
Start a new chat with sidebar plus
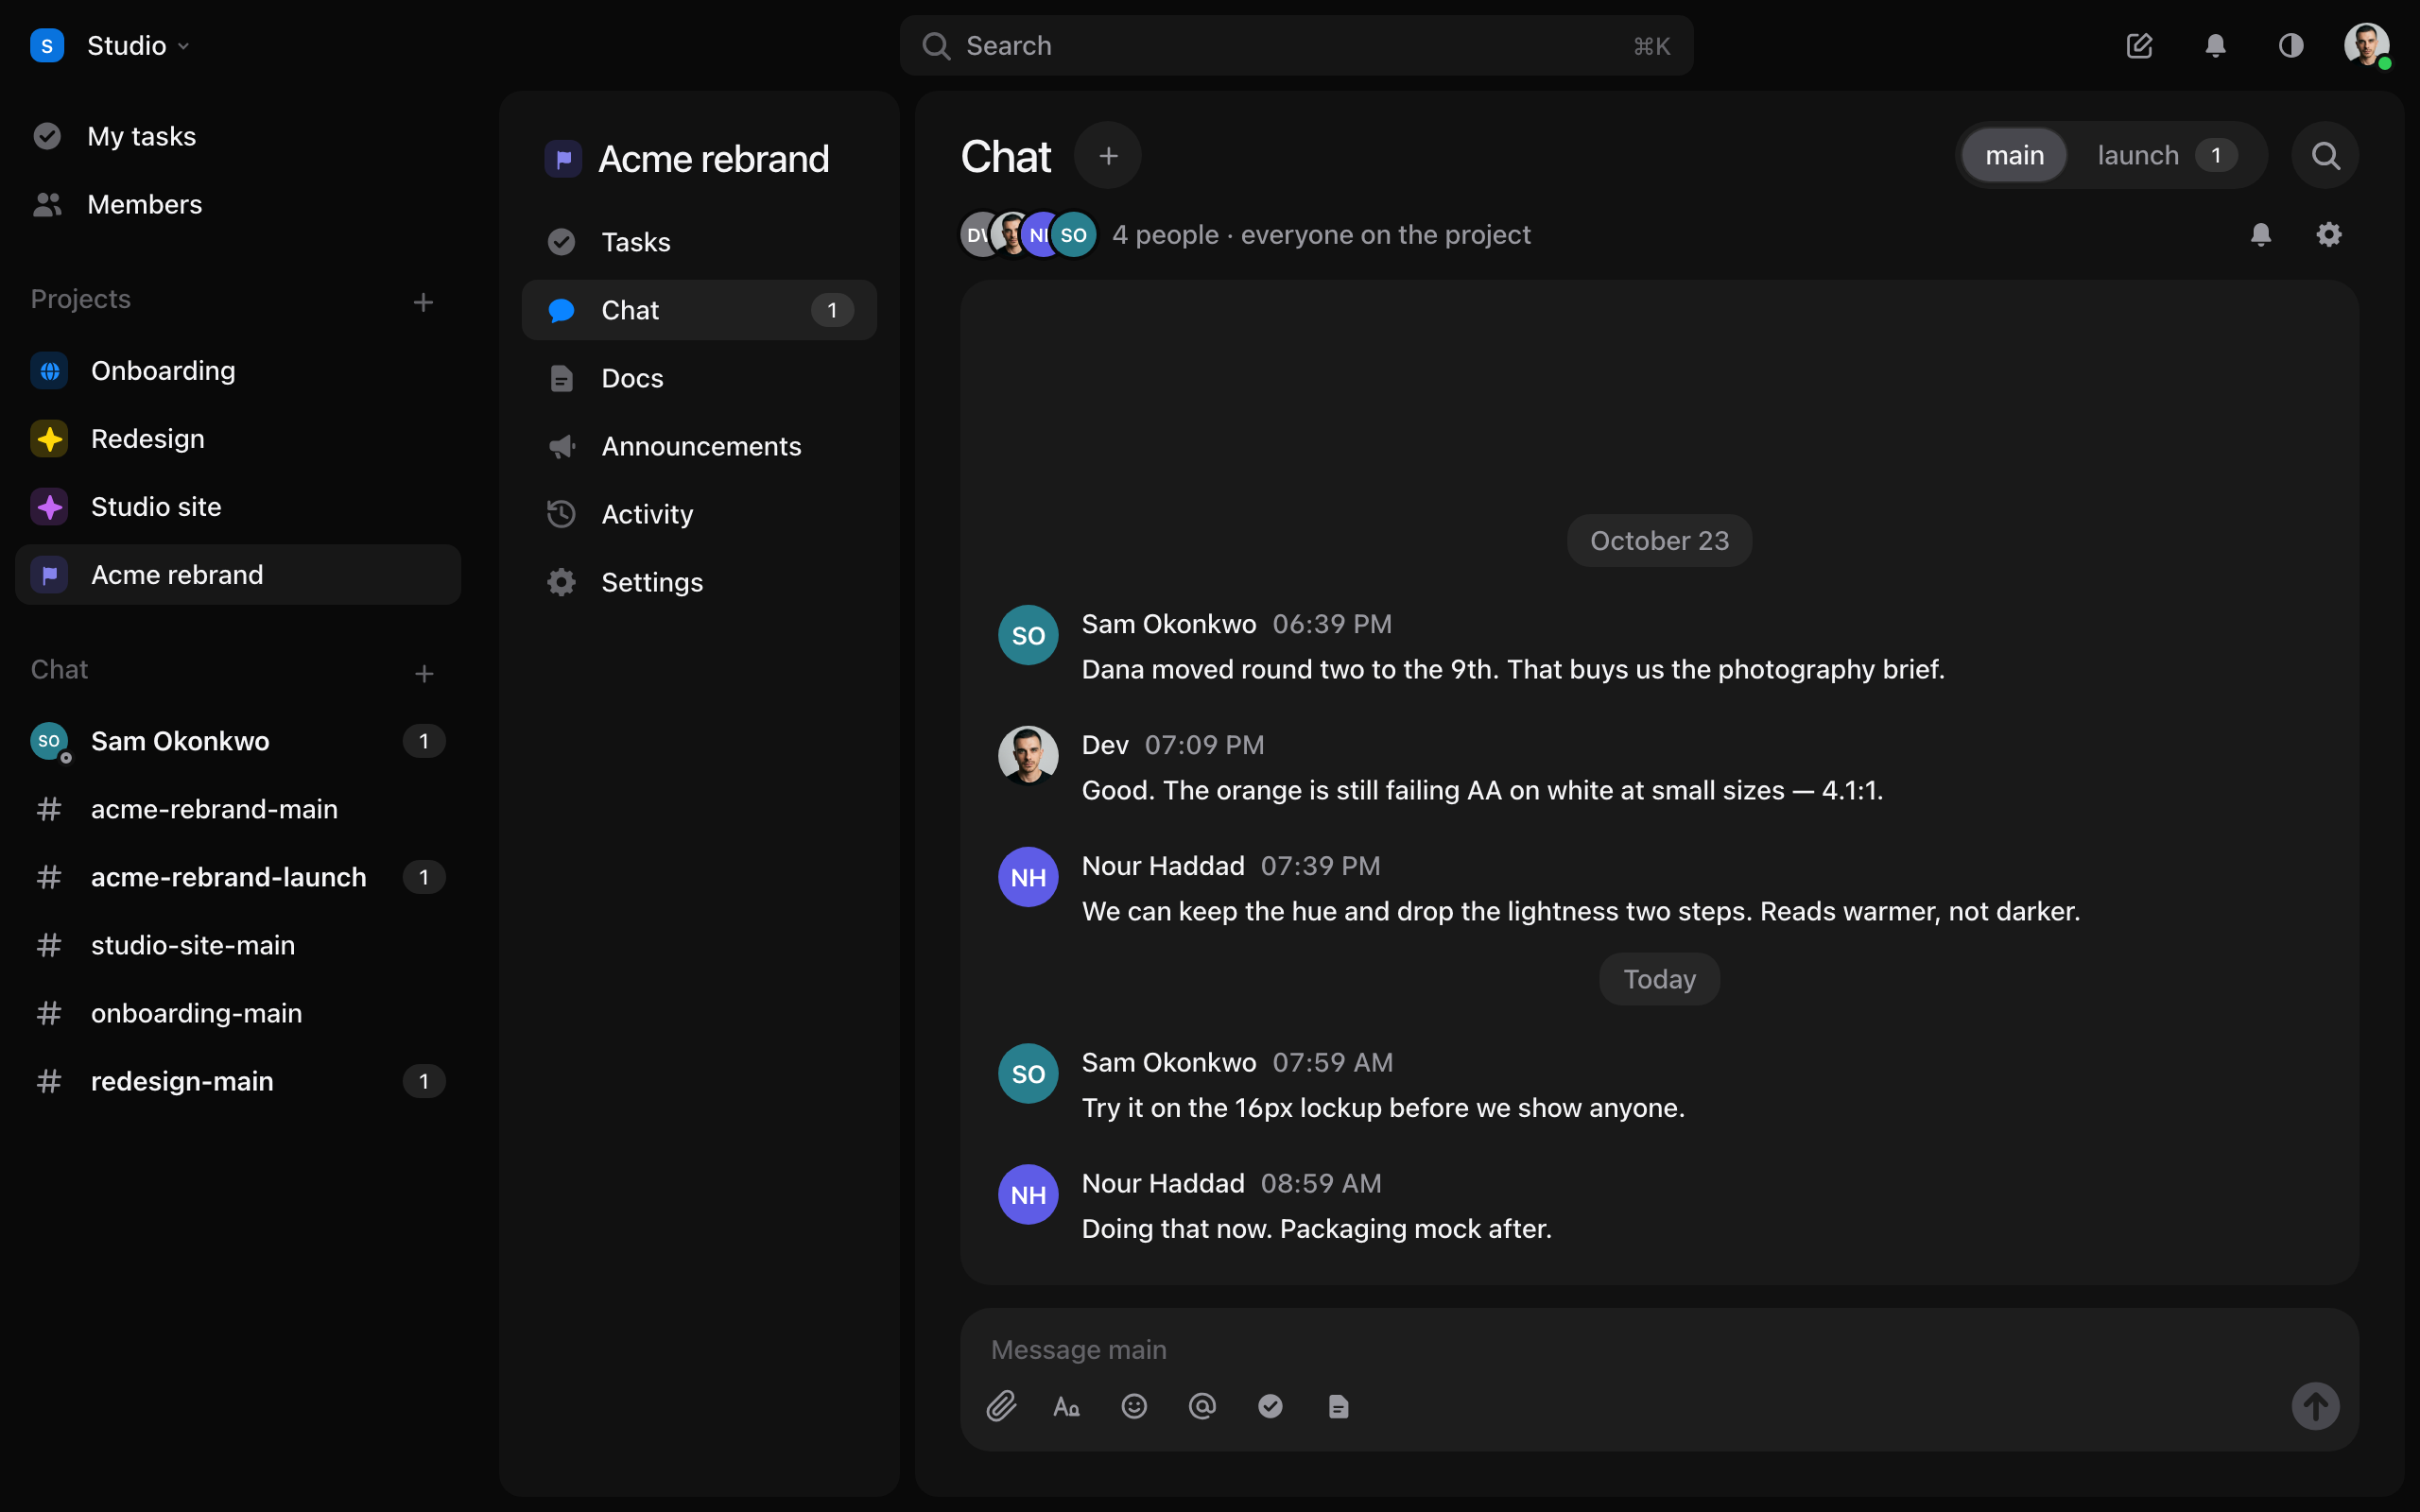pyautogui.click(x=424, y=673)
